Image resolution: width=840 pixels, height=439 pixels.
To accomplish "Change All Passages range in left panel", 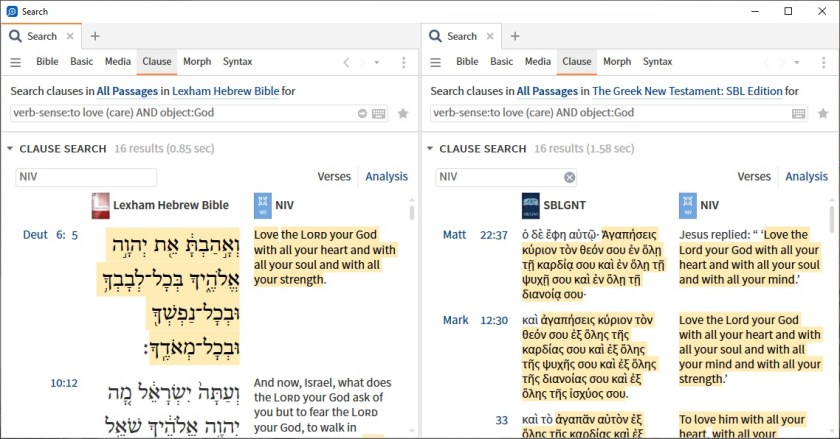I will pos(127,92).
